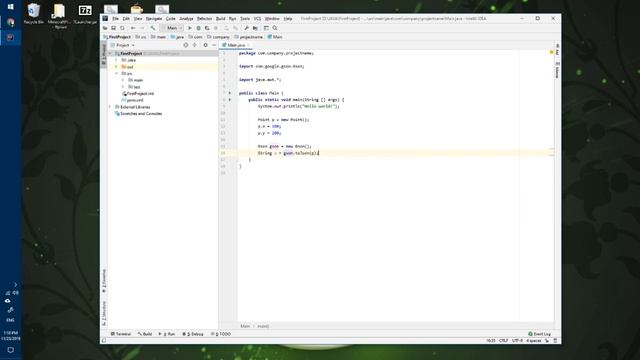Click the Back navigation arrow
640x360 pixels.
tap(133, 28)
